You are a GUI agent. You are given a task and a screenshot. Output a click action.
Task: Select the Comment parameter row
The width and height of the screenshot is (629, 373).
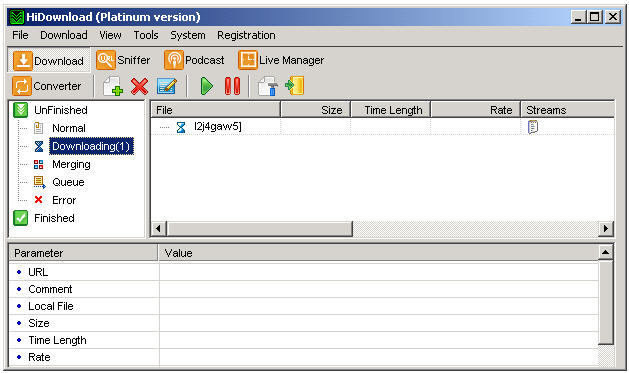pyautogui.click(x=303, y=289)
